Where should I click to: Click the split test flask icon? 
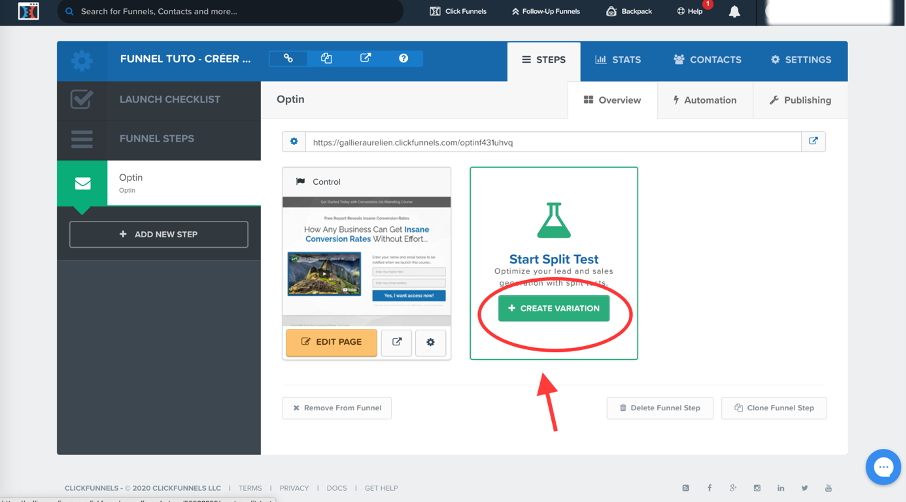pyautogui.click(x=554, y=220)
